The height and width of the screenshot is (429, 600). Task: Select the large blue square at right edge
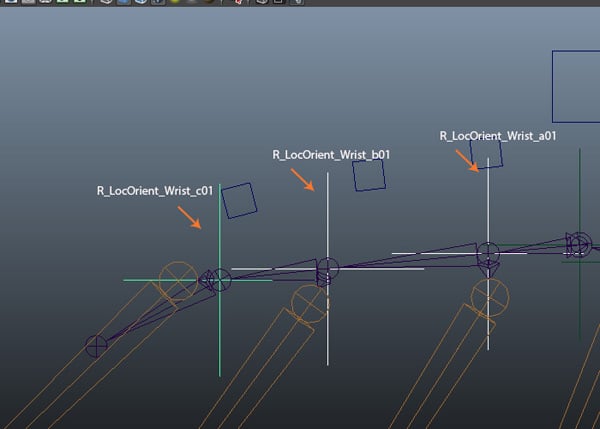point(576,87)
